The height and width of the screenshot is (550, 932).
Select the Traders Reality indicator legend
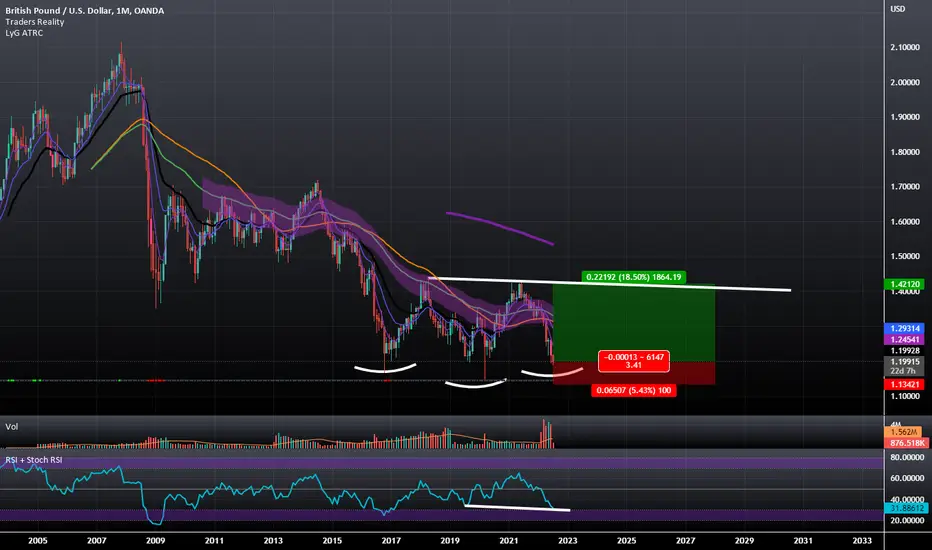[34, 22]
